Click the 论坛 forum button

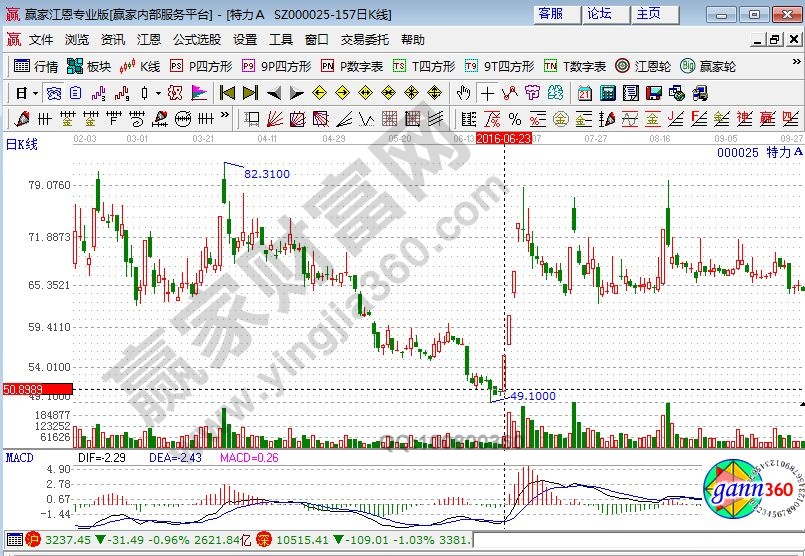[x=599, y=14]
